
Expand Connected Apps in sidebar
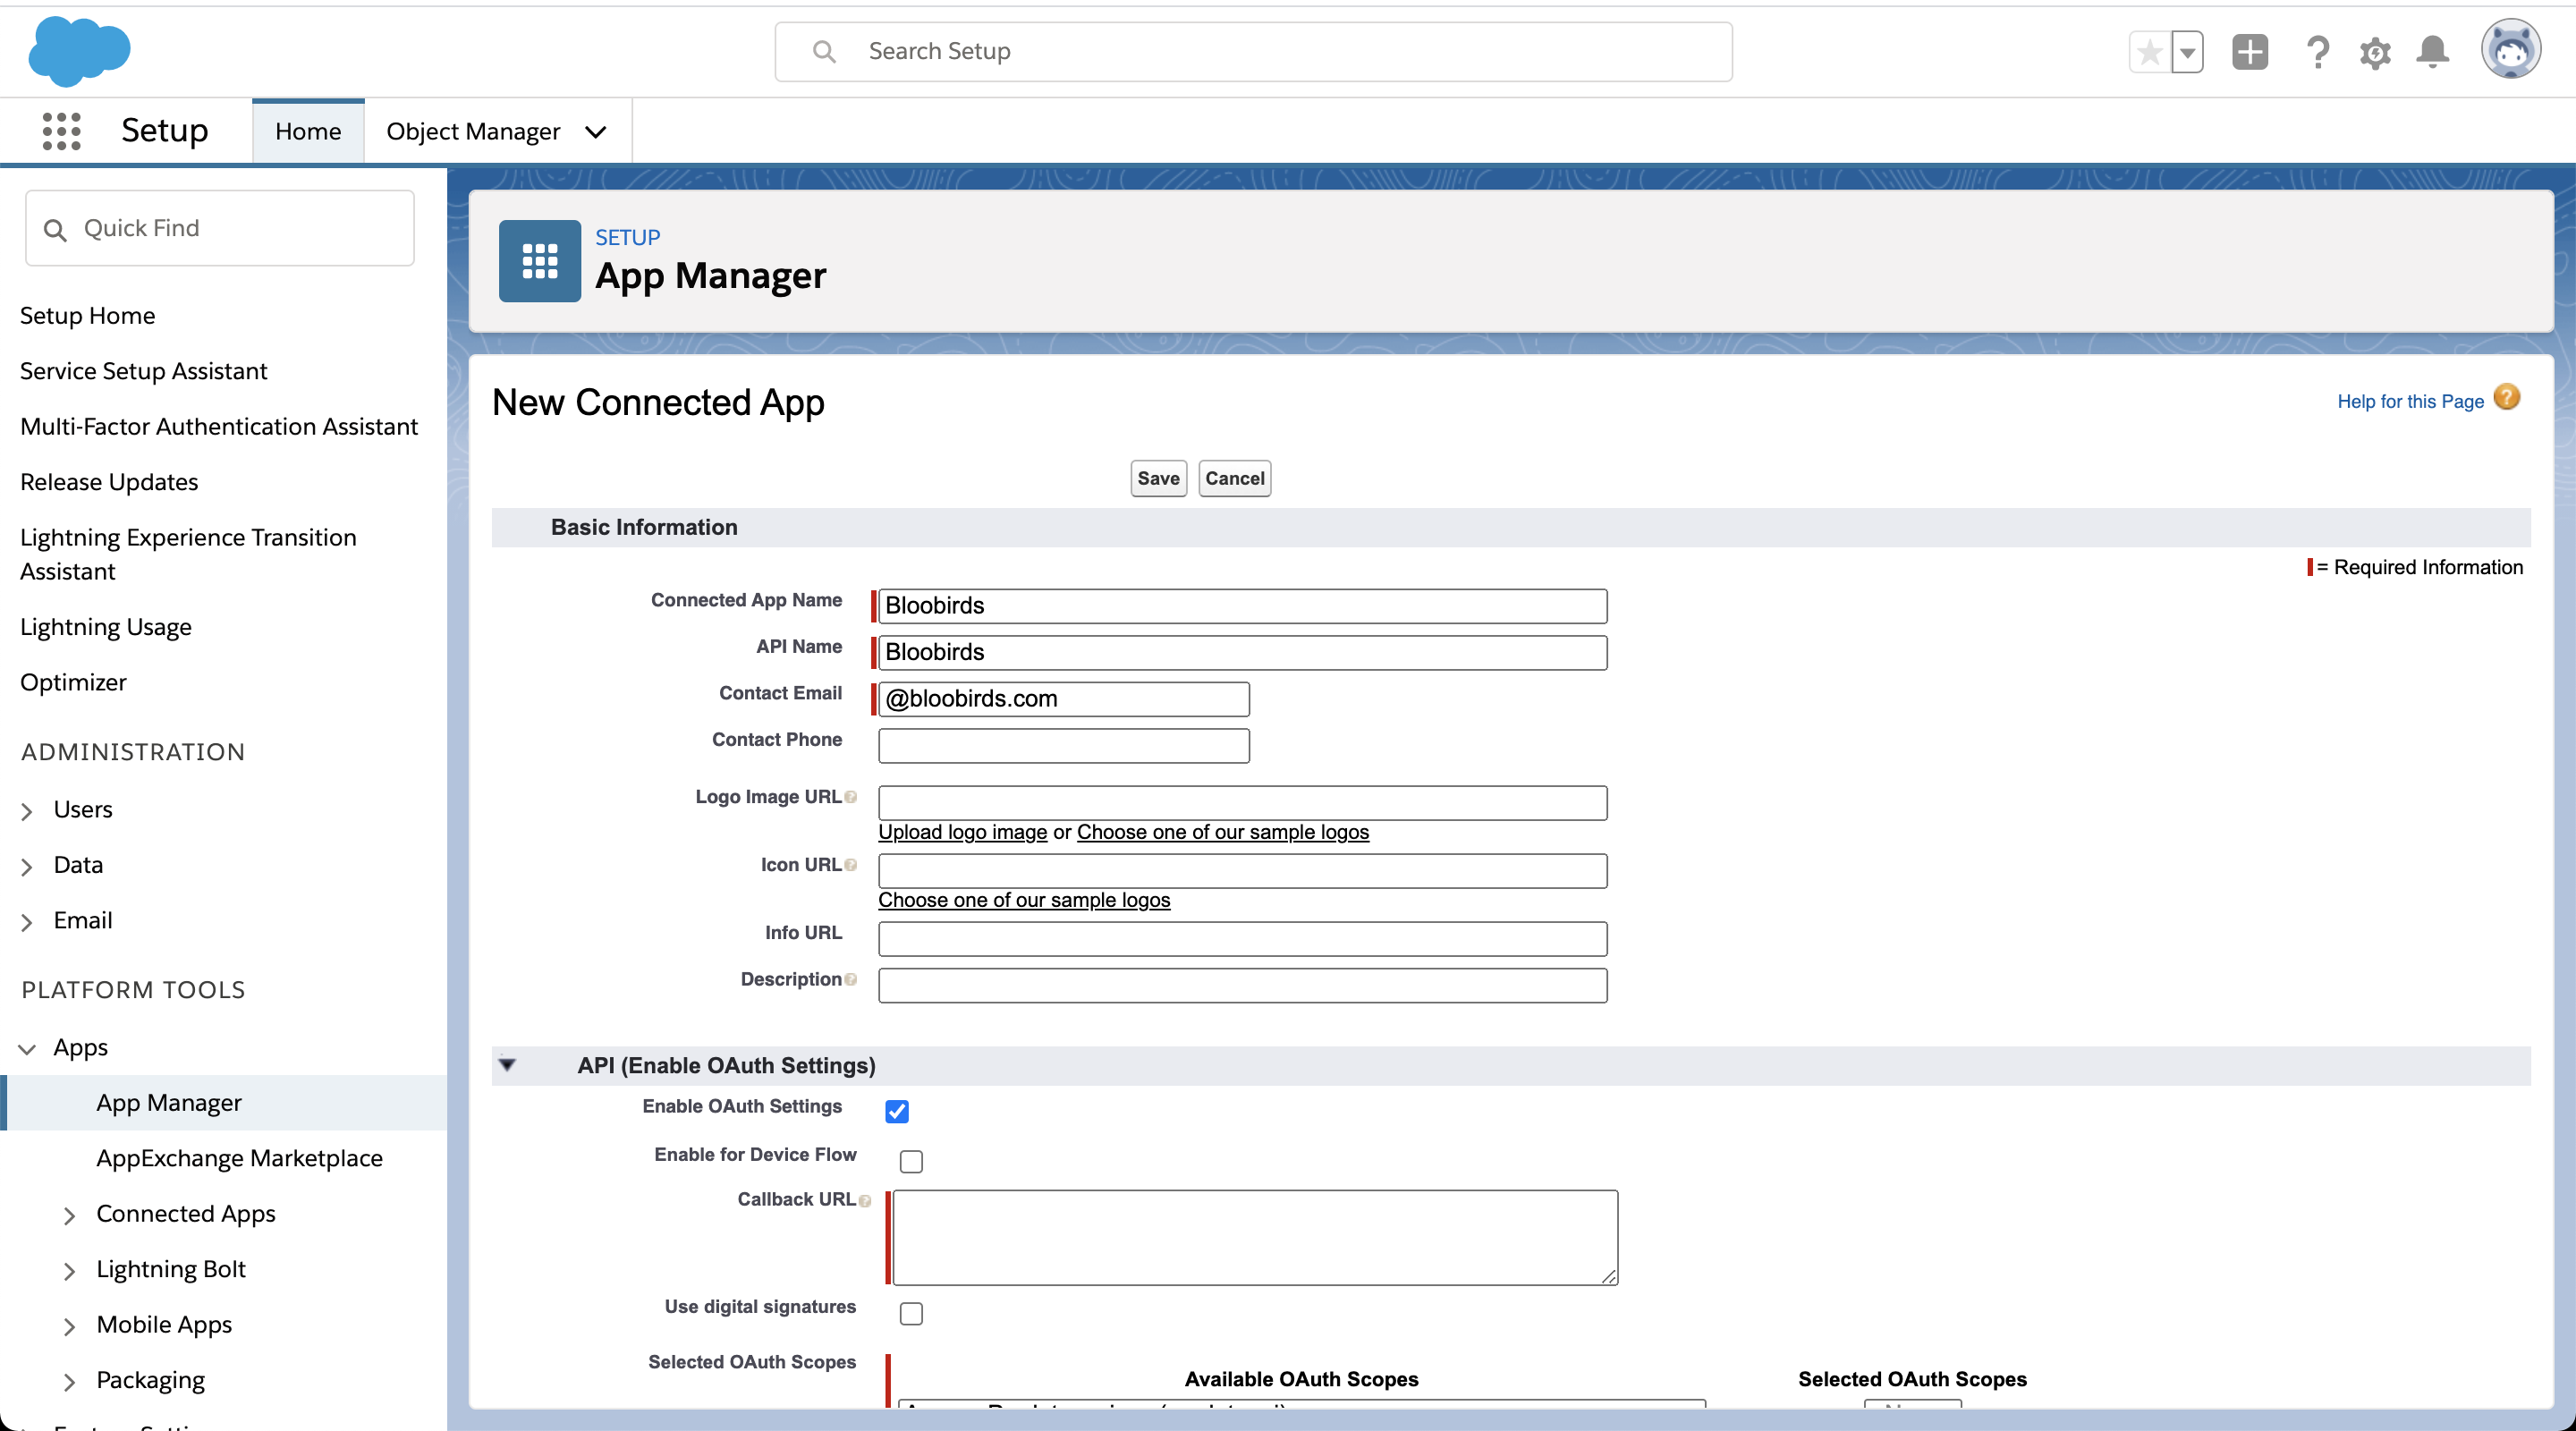point(69,1215)
